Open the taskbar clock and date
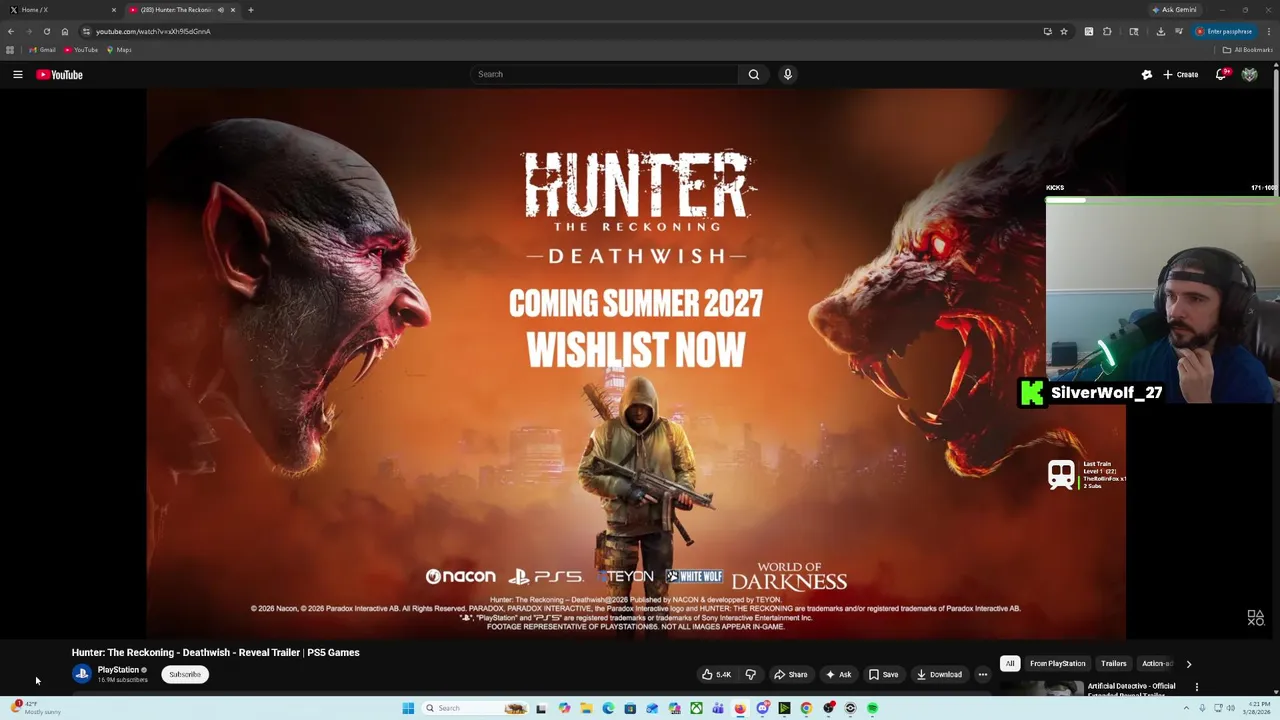This screenshot has height=720, width=1280. click(x=1259, y=708)
